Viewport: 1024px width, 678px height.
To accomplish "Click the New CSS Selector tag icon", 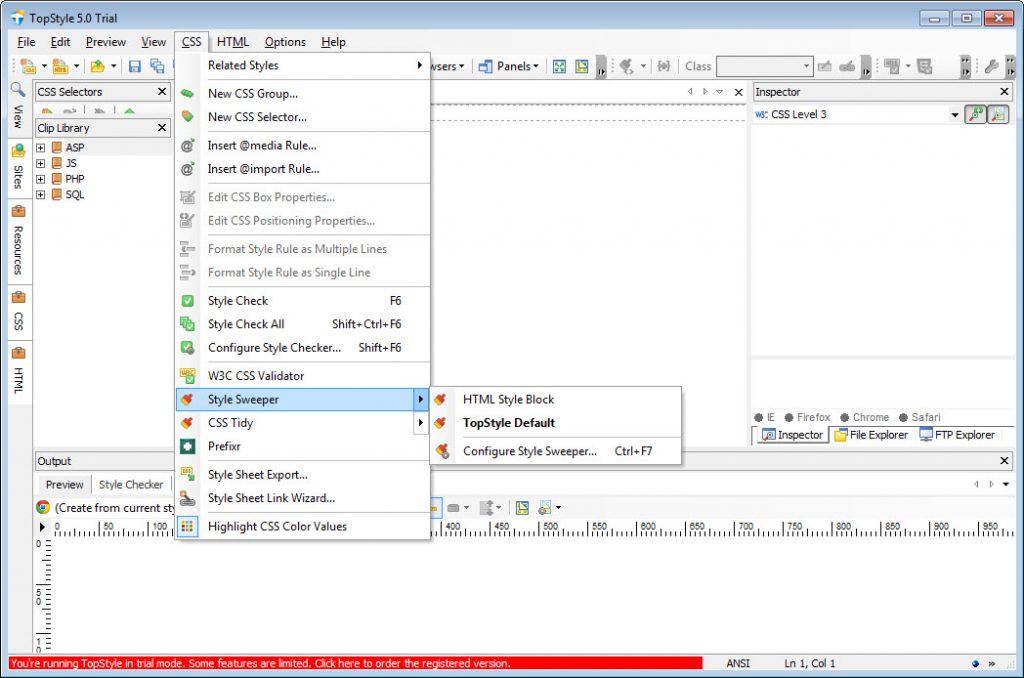I will coord(187,116).
